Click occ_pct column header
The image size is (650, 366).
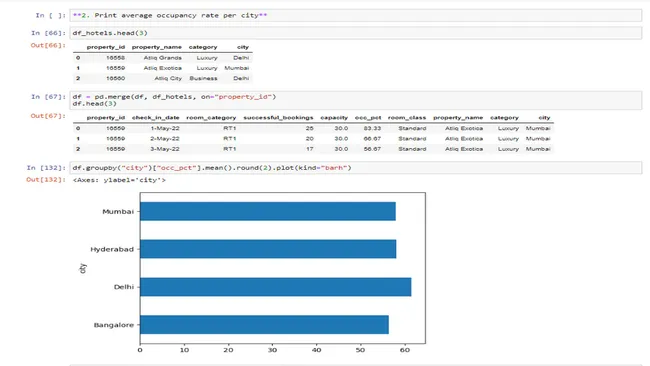click(x=368, y=118)
